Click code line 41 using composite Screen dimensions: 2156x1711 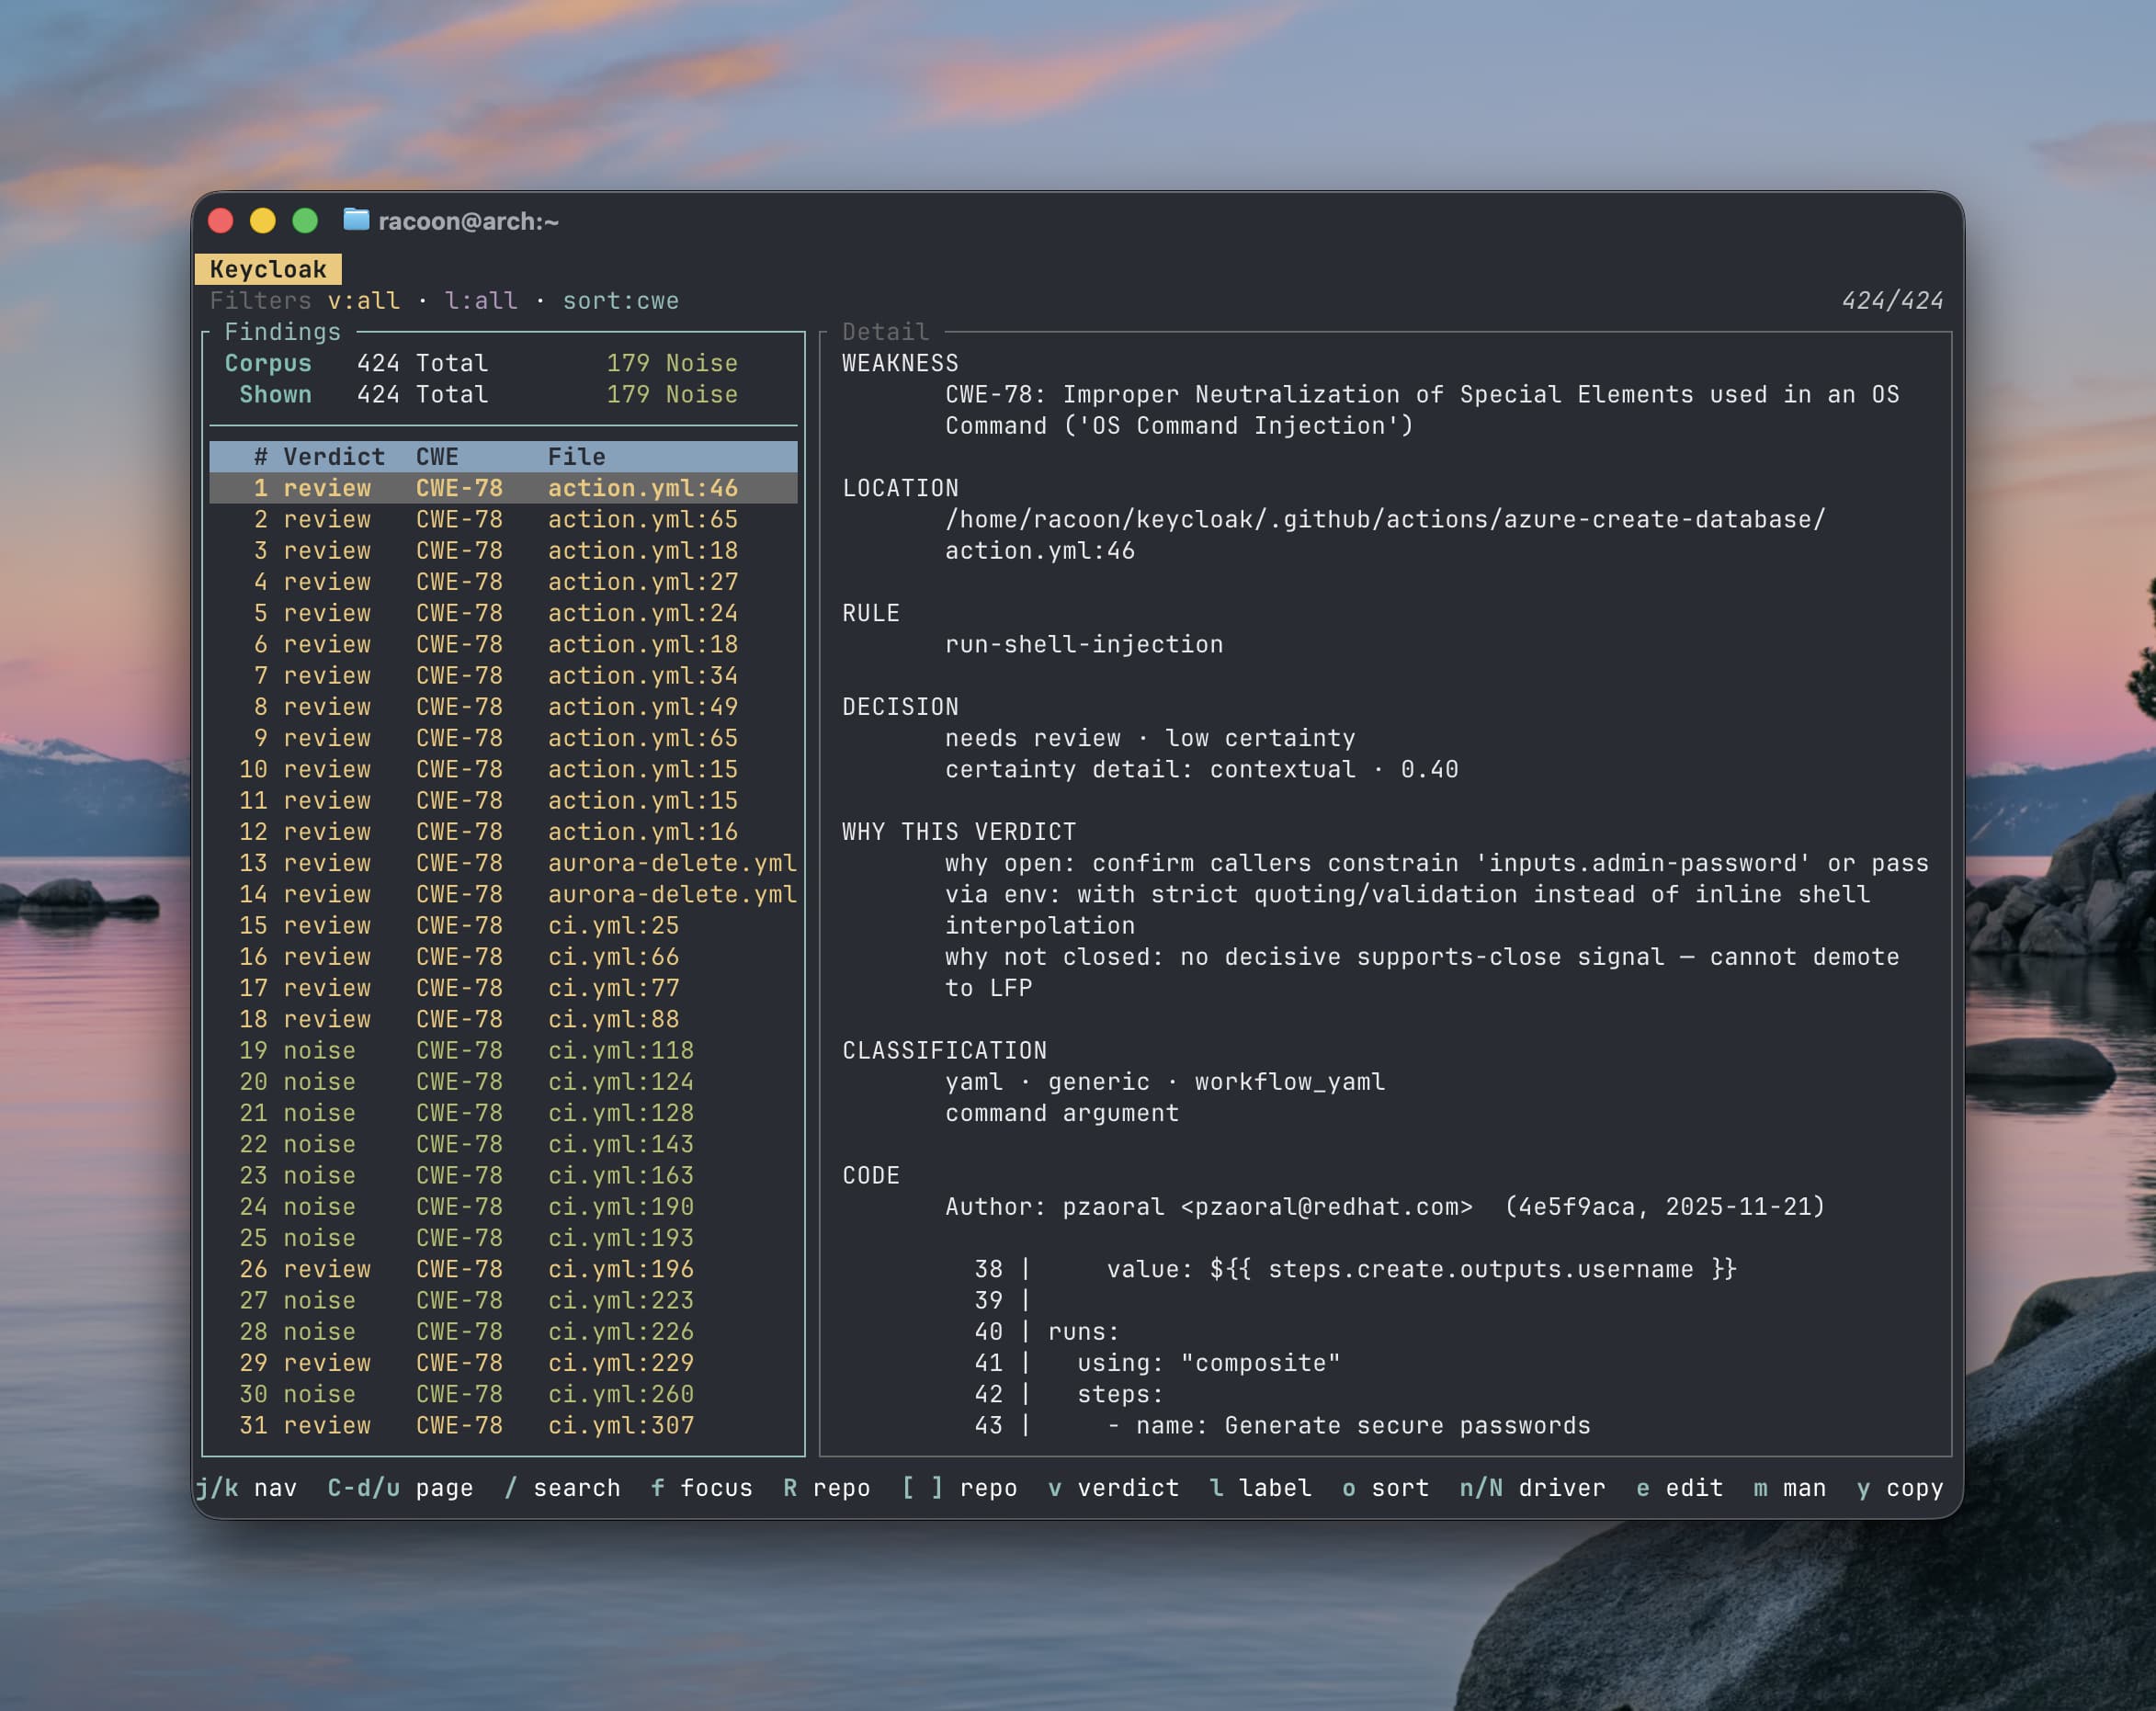(1157, 1363)
